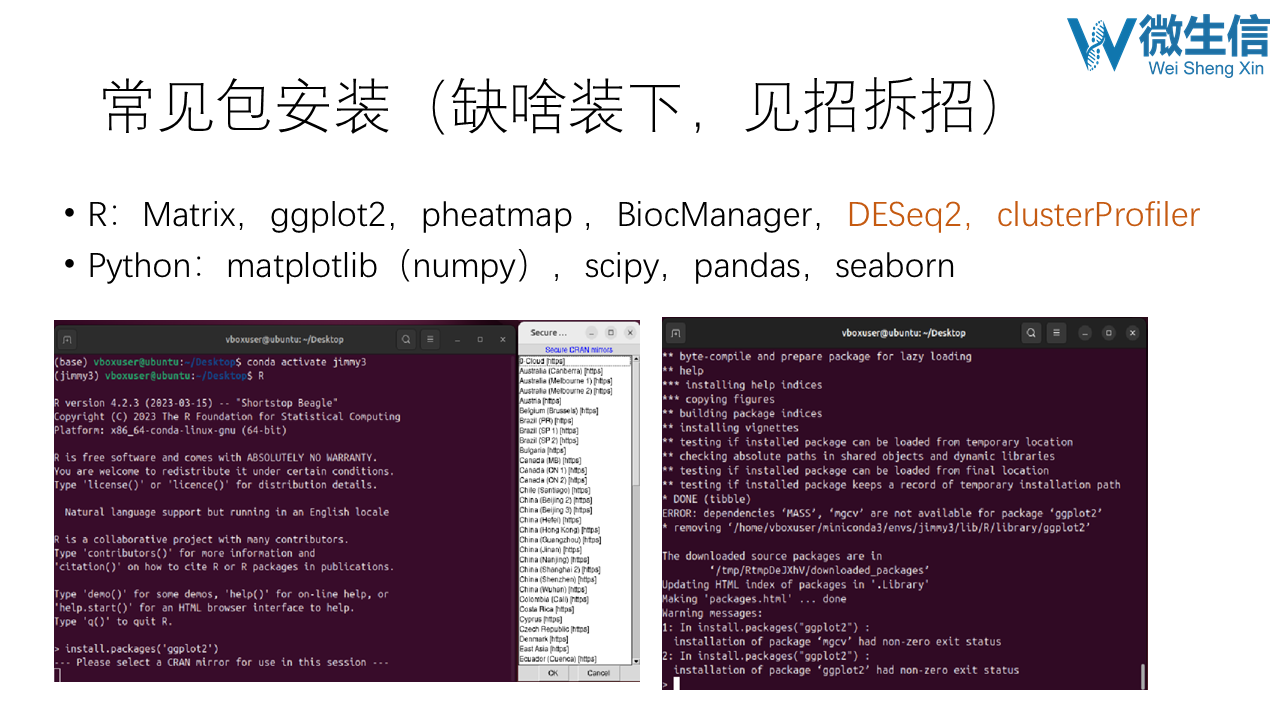Select the "0-Cloud [https]" mirror

click(x=574, y=361)
